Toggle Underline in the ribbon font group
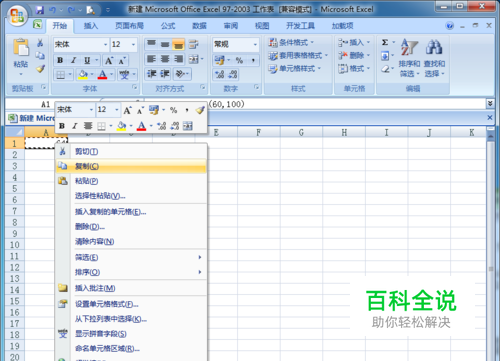500x361 pixels. click(87, 60)
